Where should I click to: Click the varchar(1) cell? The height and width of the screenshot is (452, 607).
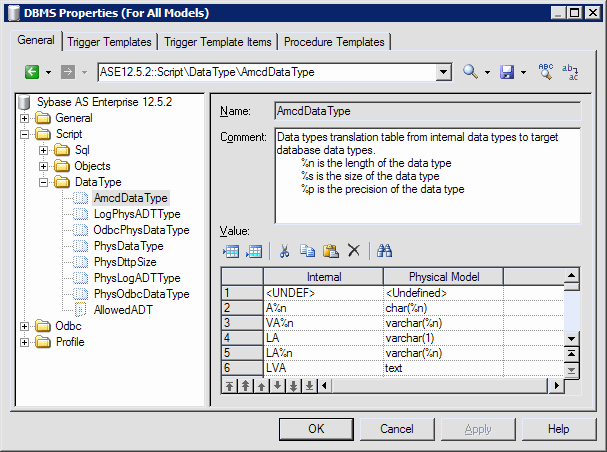pos(444,338)
